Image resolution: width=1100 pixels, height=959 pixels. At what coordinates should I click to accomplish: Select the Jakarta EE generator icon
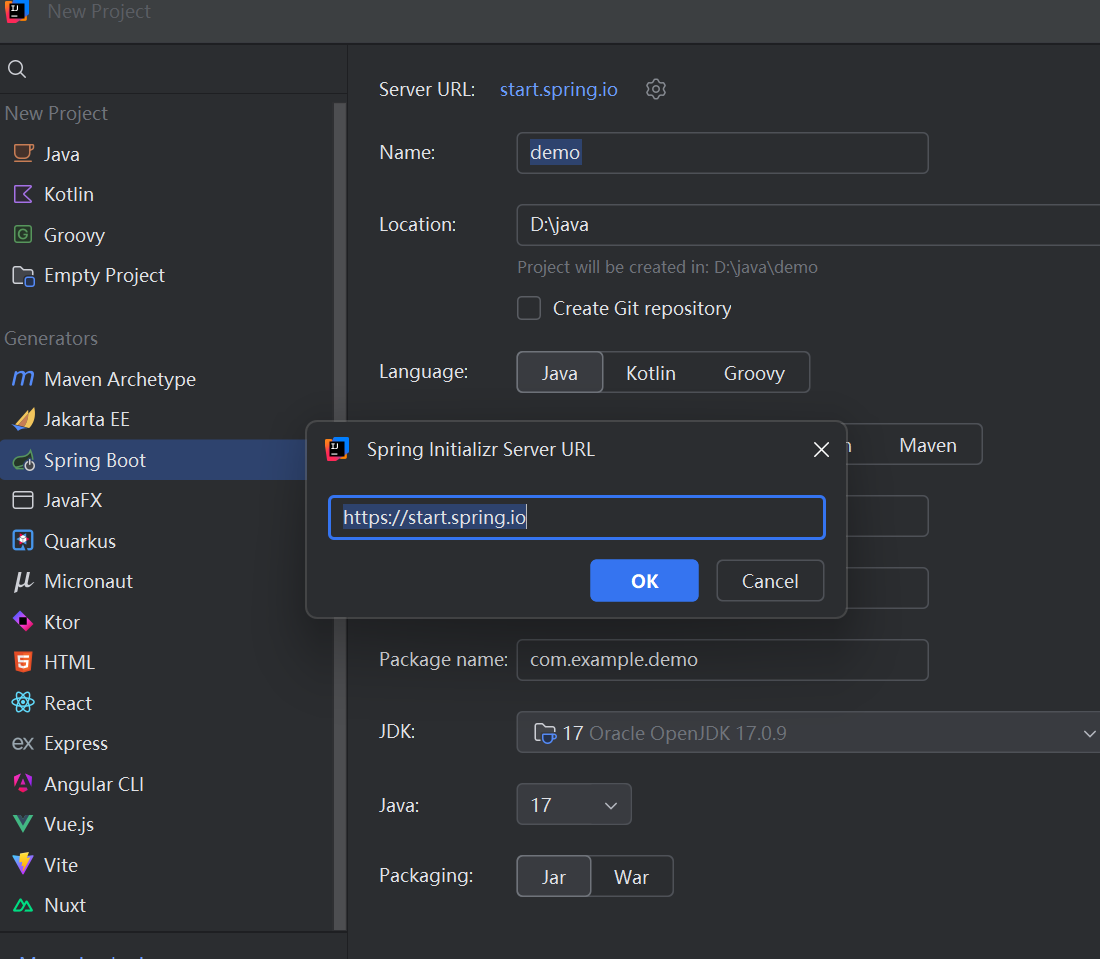(24, 419)
